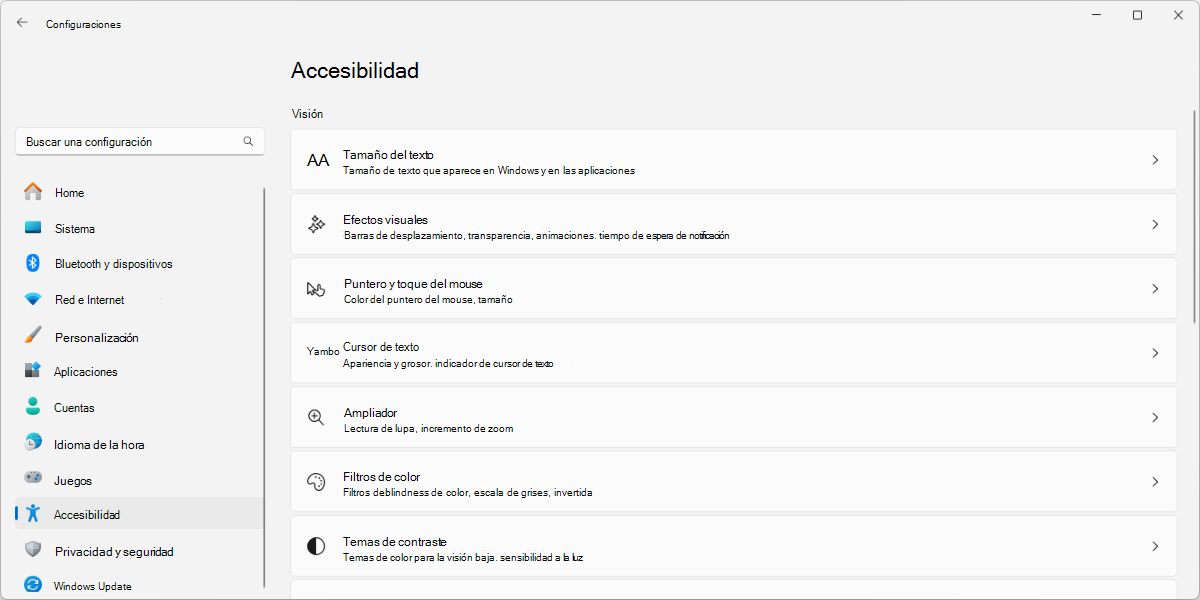
Task: Select Personalización in the navigation list
Action: pos(140,337)
